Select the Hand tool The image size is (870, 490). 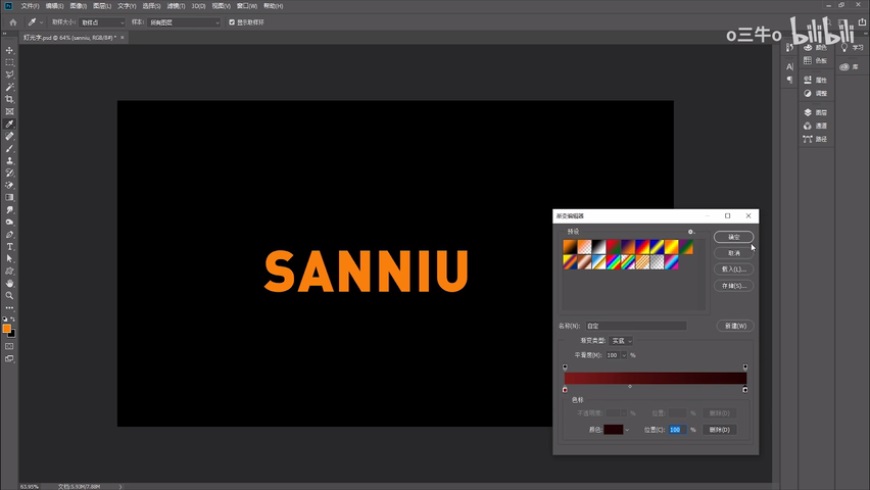pos(10,283)
